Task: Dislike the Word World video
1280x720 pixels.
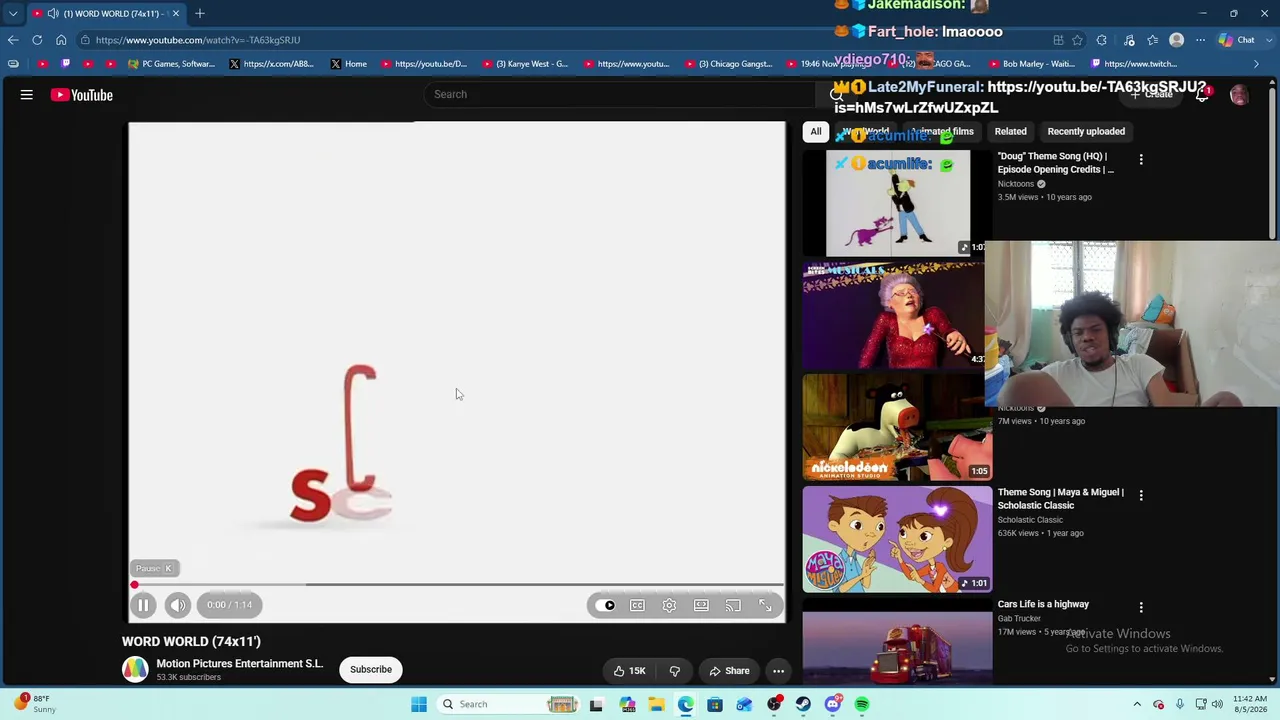Action: click(x=675, y=671)
